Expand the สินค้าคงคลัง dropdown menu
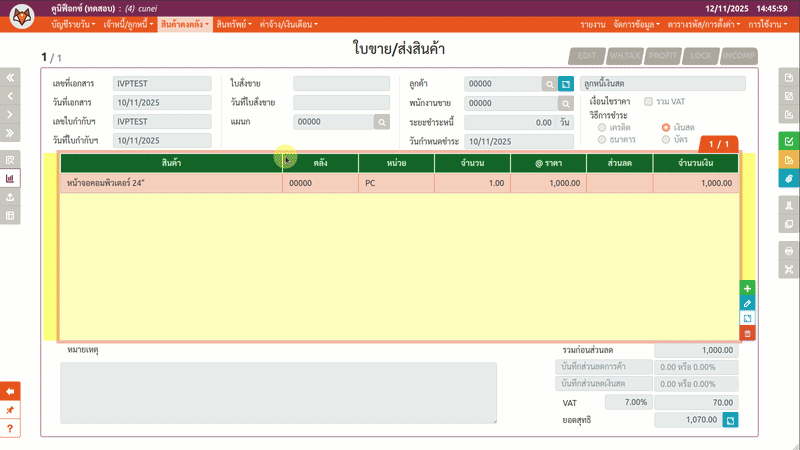Viewport: 800px width, 450px height. (x=185, y=23)
